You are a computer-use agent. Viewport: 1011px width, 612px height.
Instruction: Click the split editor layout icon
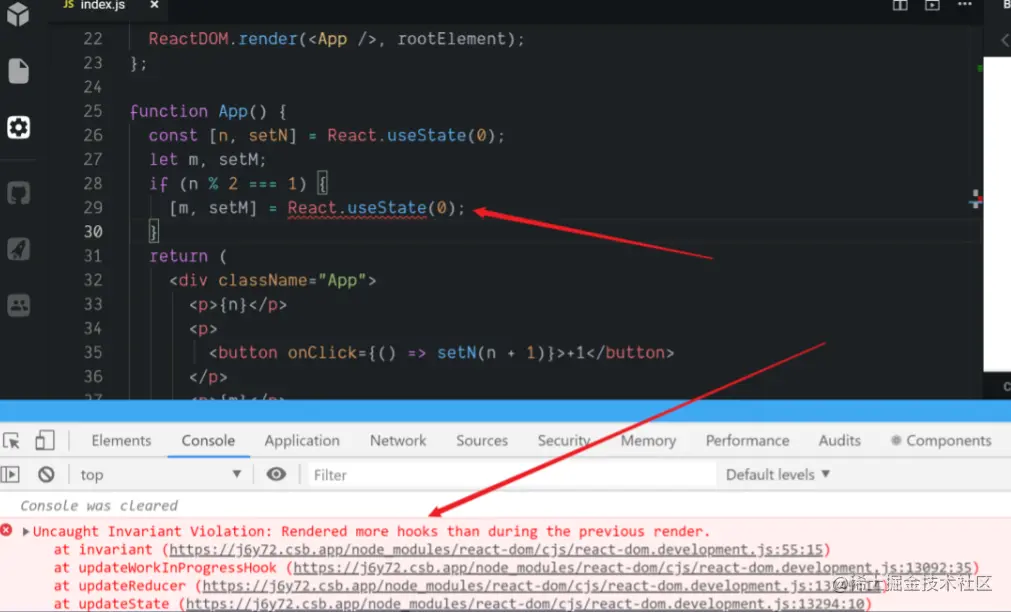click(x=900, y=5)
